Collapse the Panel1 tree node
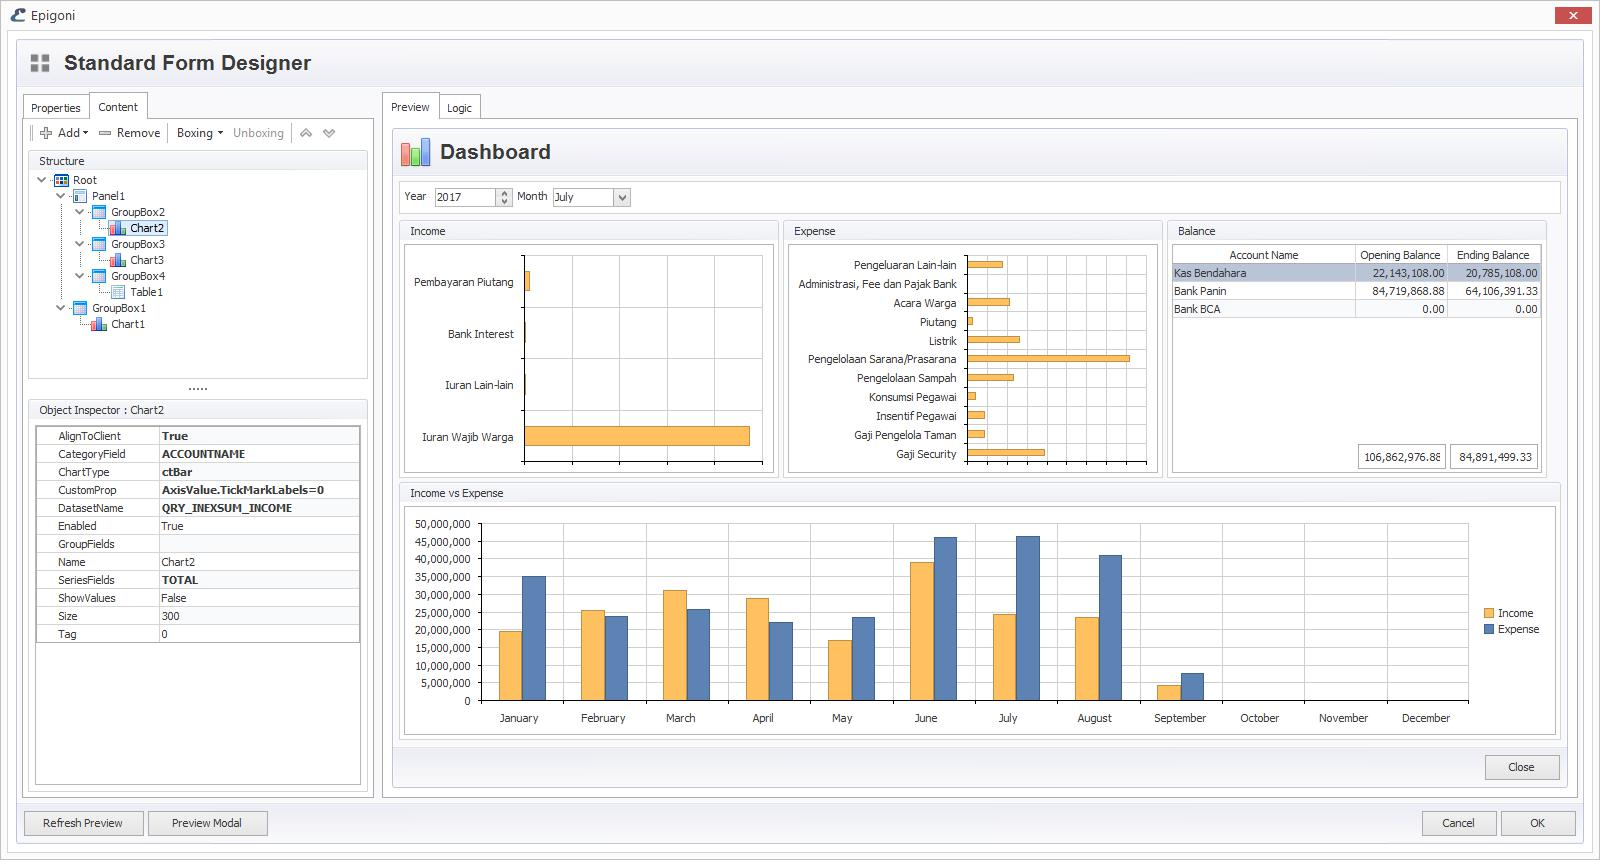Image resolution: width=1600 pixels, height=860 pixels. (61, 196)
